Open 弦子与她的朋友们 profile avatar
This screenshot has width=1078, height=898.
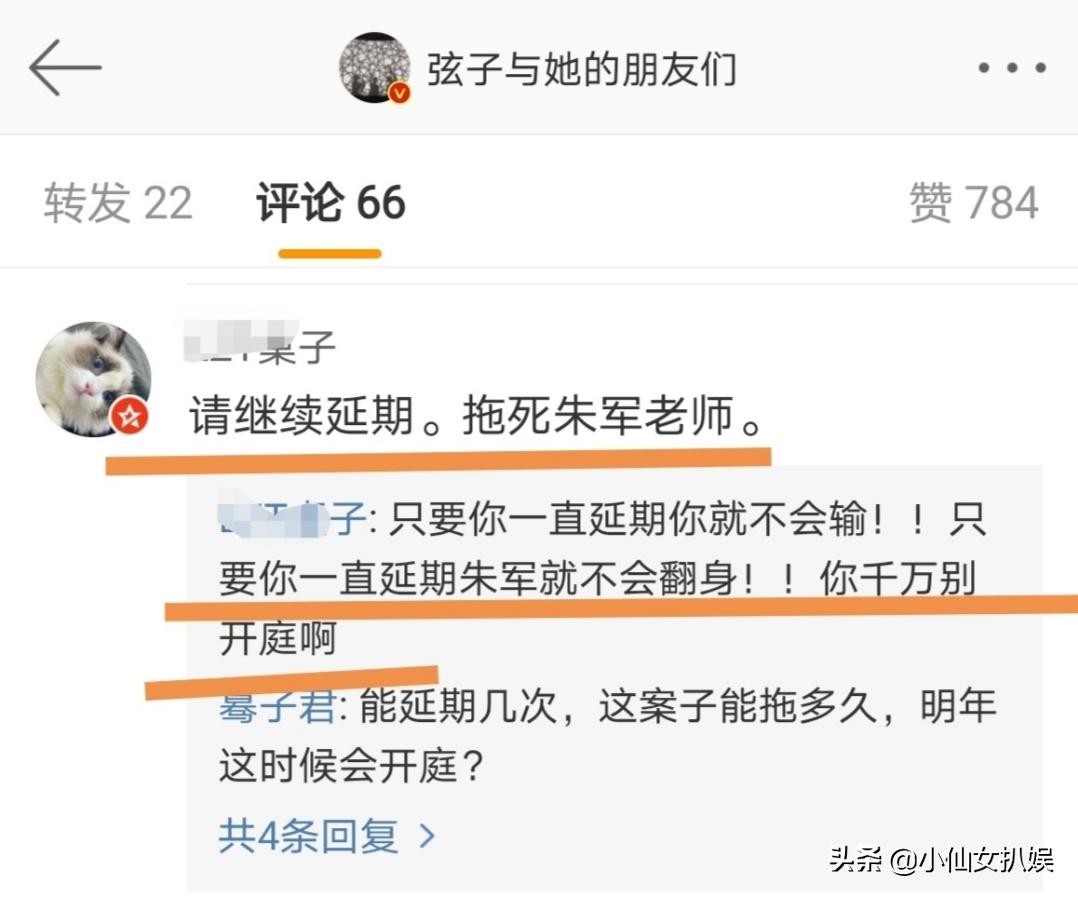point(375,67)
